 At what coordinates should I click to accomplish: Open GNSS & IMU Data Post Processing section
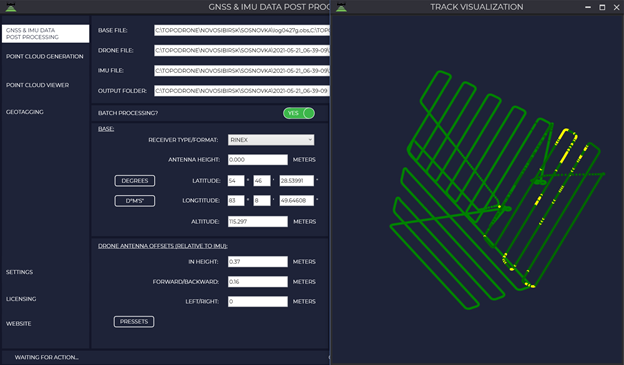tap(45, 33)
